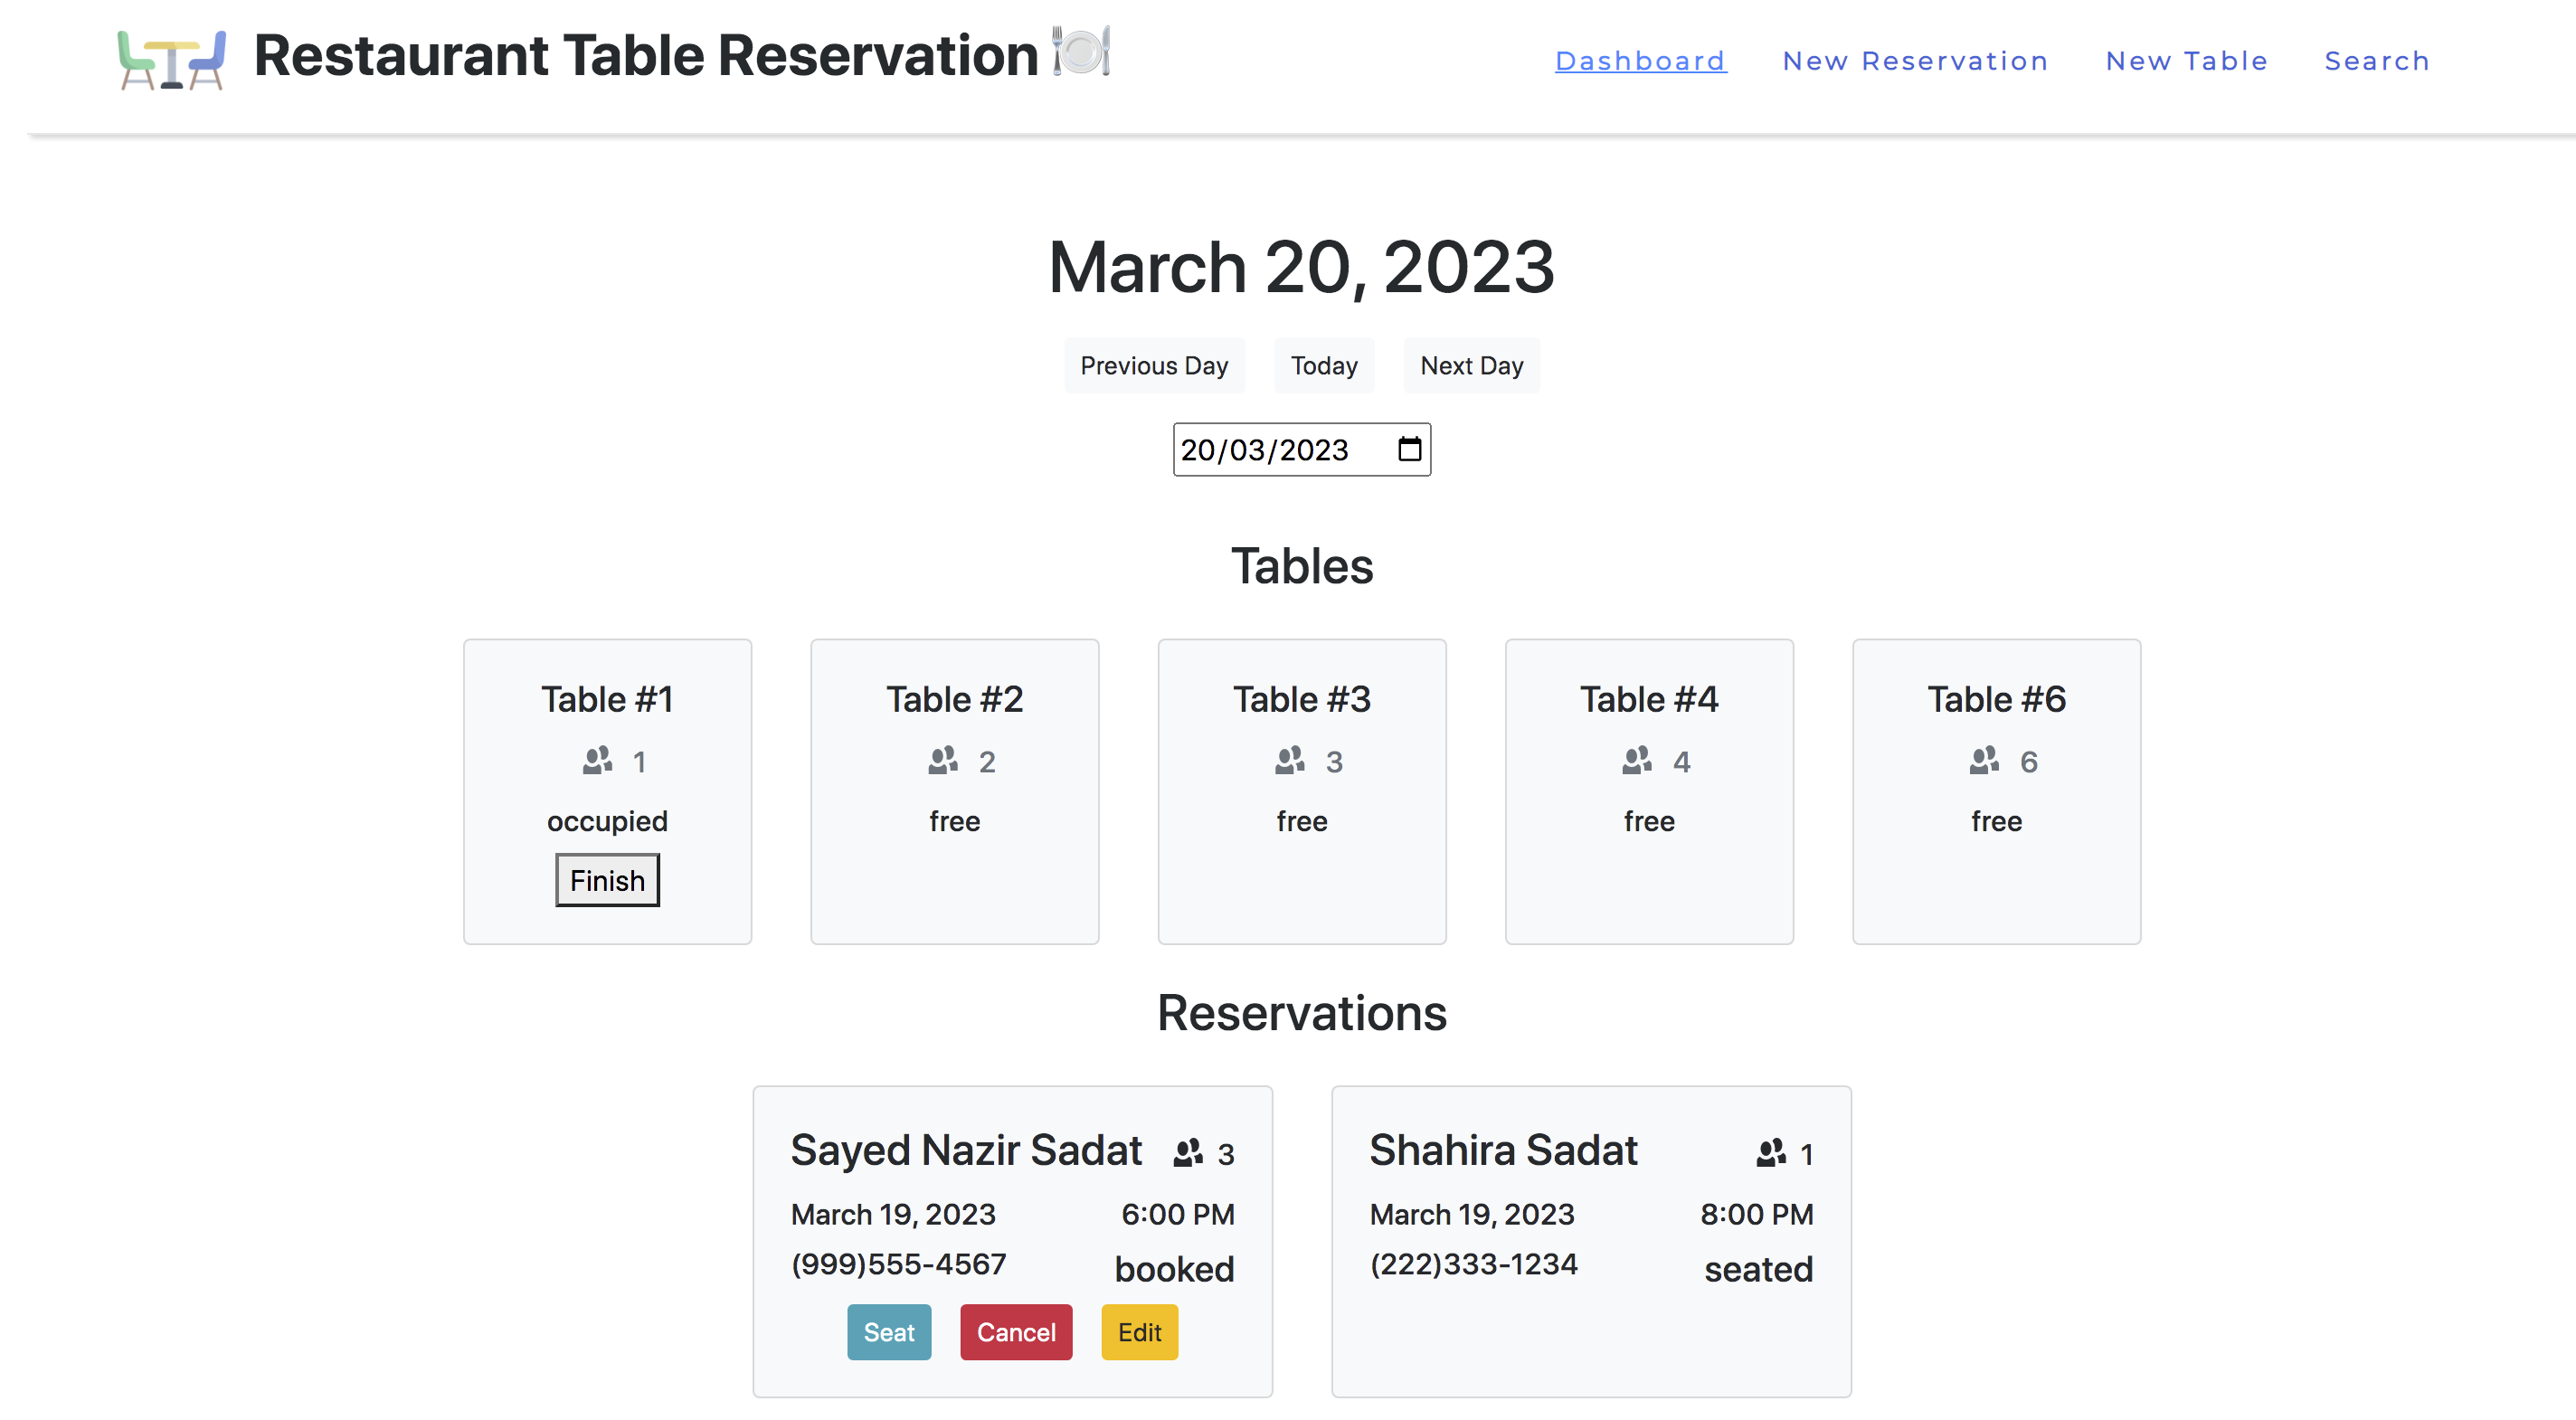Click the capacity people icon on Table #1
The width and height of the screenshot is (2576, 1420).
tap(597, 761)
